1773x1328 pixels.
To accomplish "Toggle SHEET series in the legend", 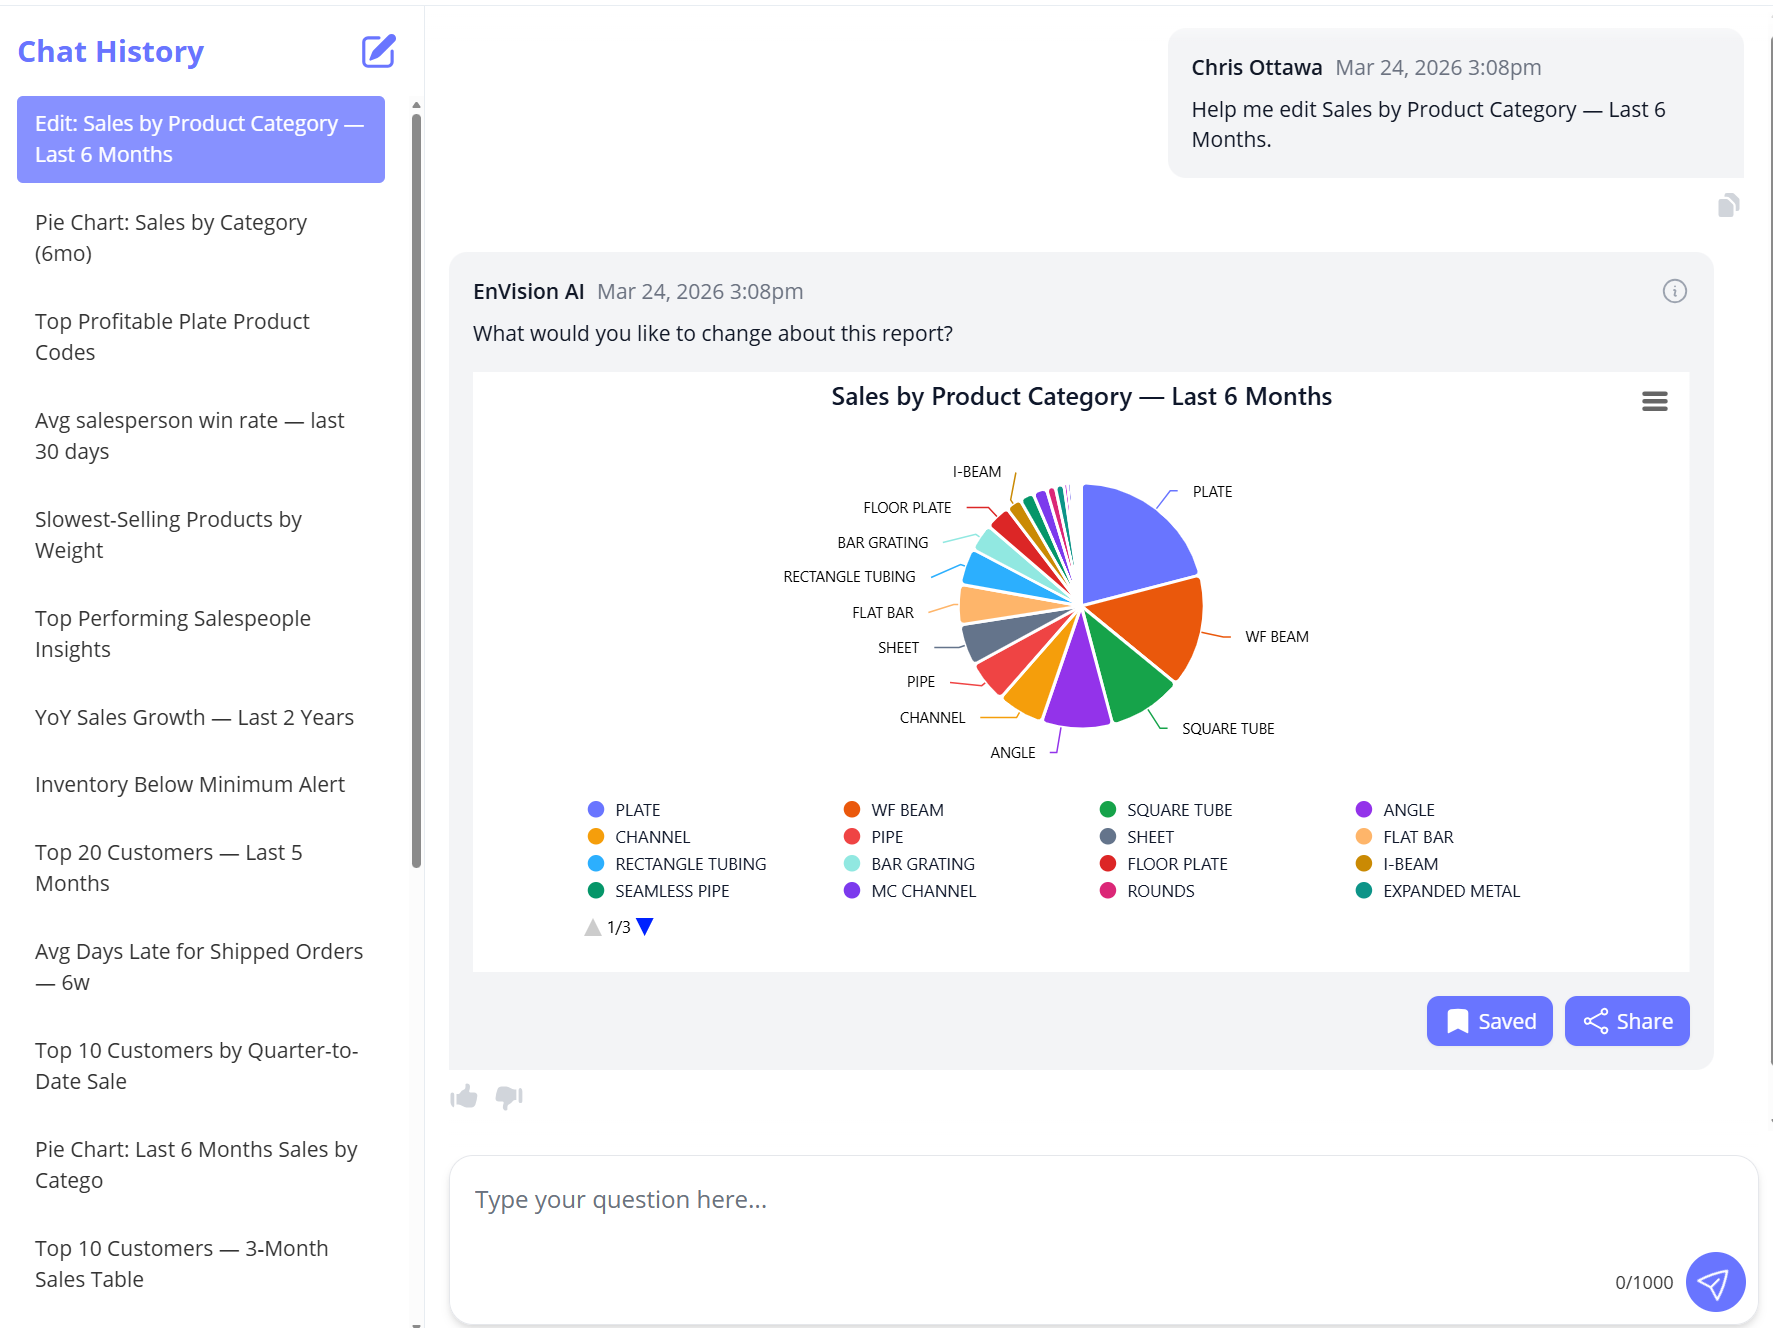I will tap(1137, 837).
